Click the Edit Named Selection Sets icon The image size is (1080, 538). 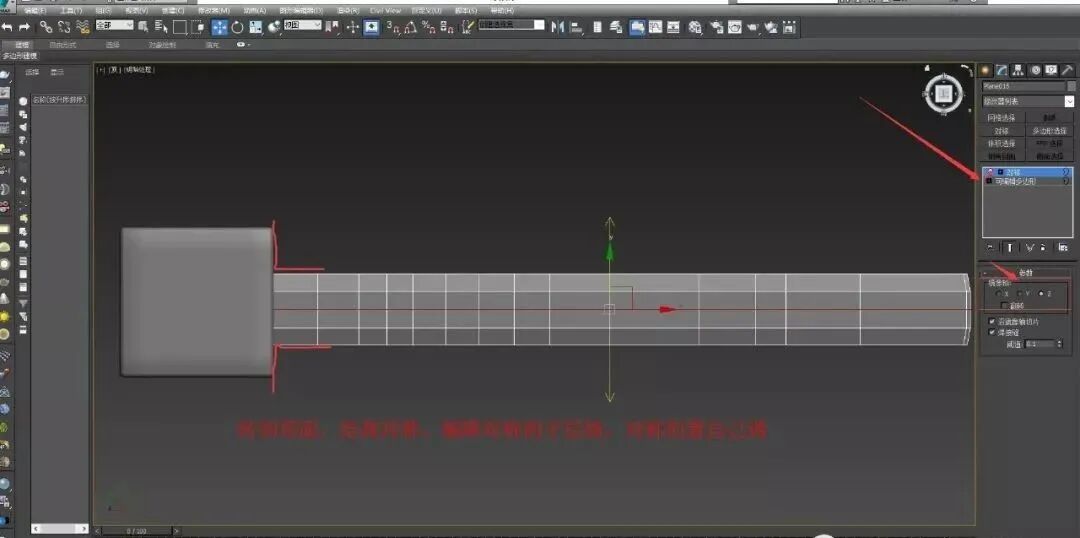point(467,27)
